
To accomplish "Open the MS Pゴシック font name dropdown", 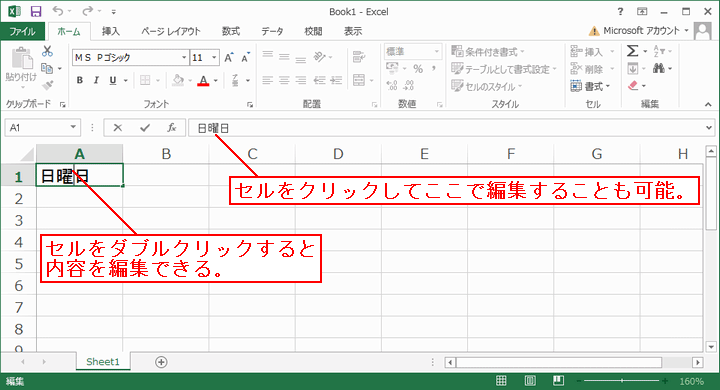I will (184, 57).
